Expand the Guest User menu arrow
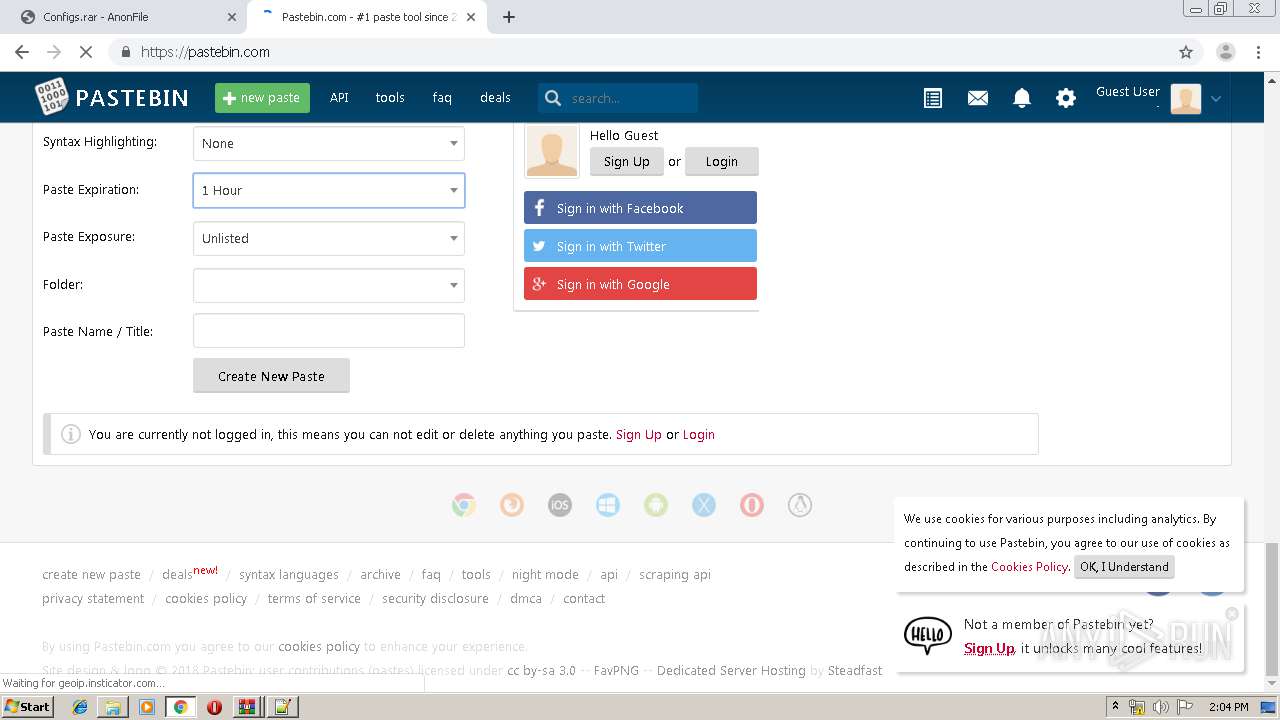 click(x=1216, y=98)
